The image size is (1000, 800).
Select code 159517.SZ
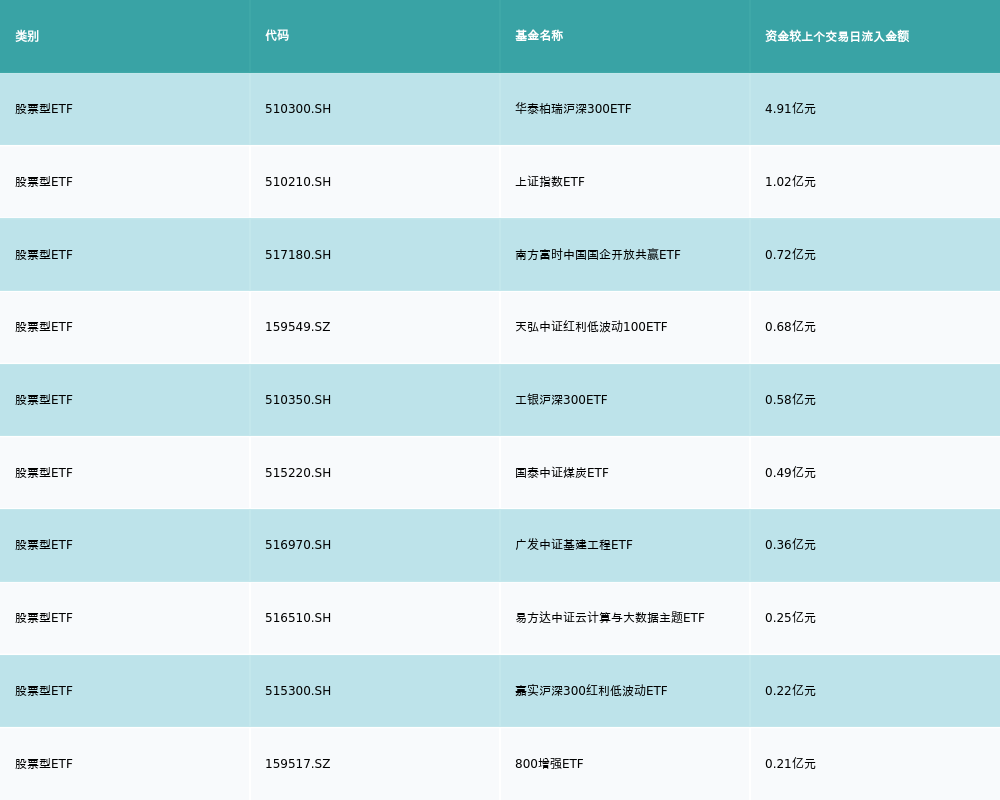point(298,764)
